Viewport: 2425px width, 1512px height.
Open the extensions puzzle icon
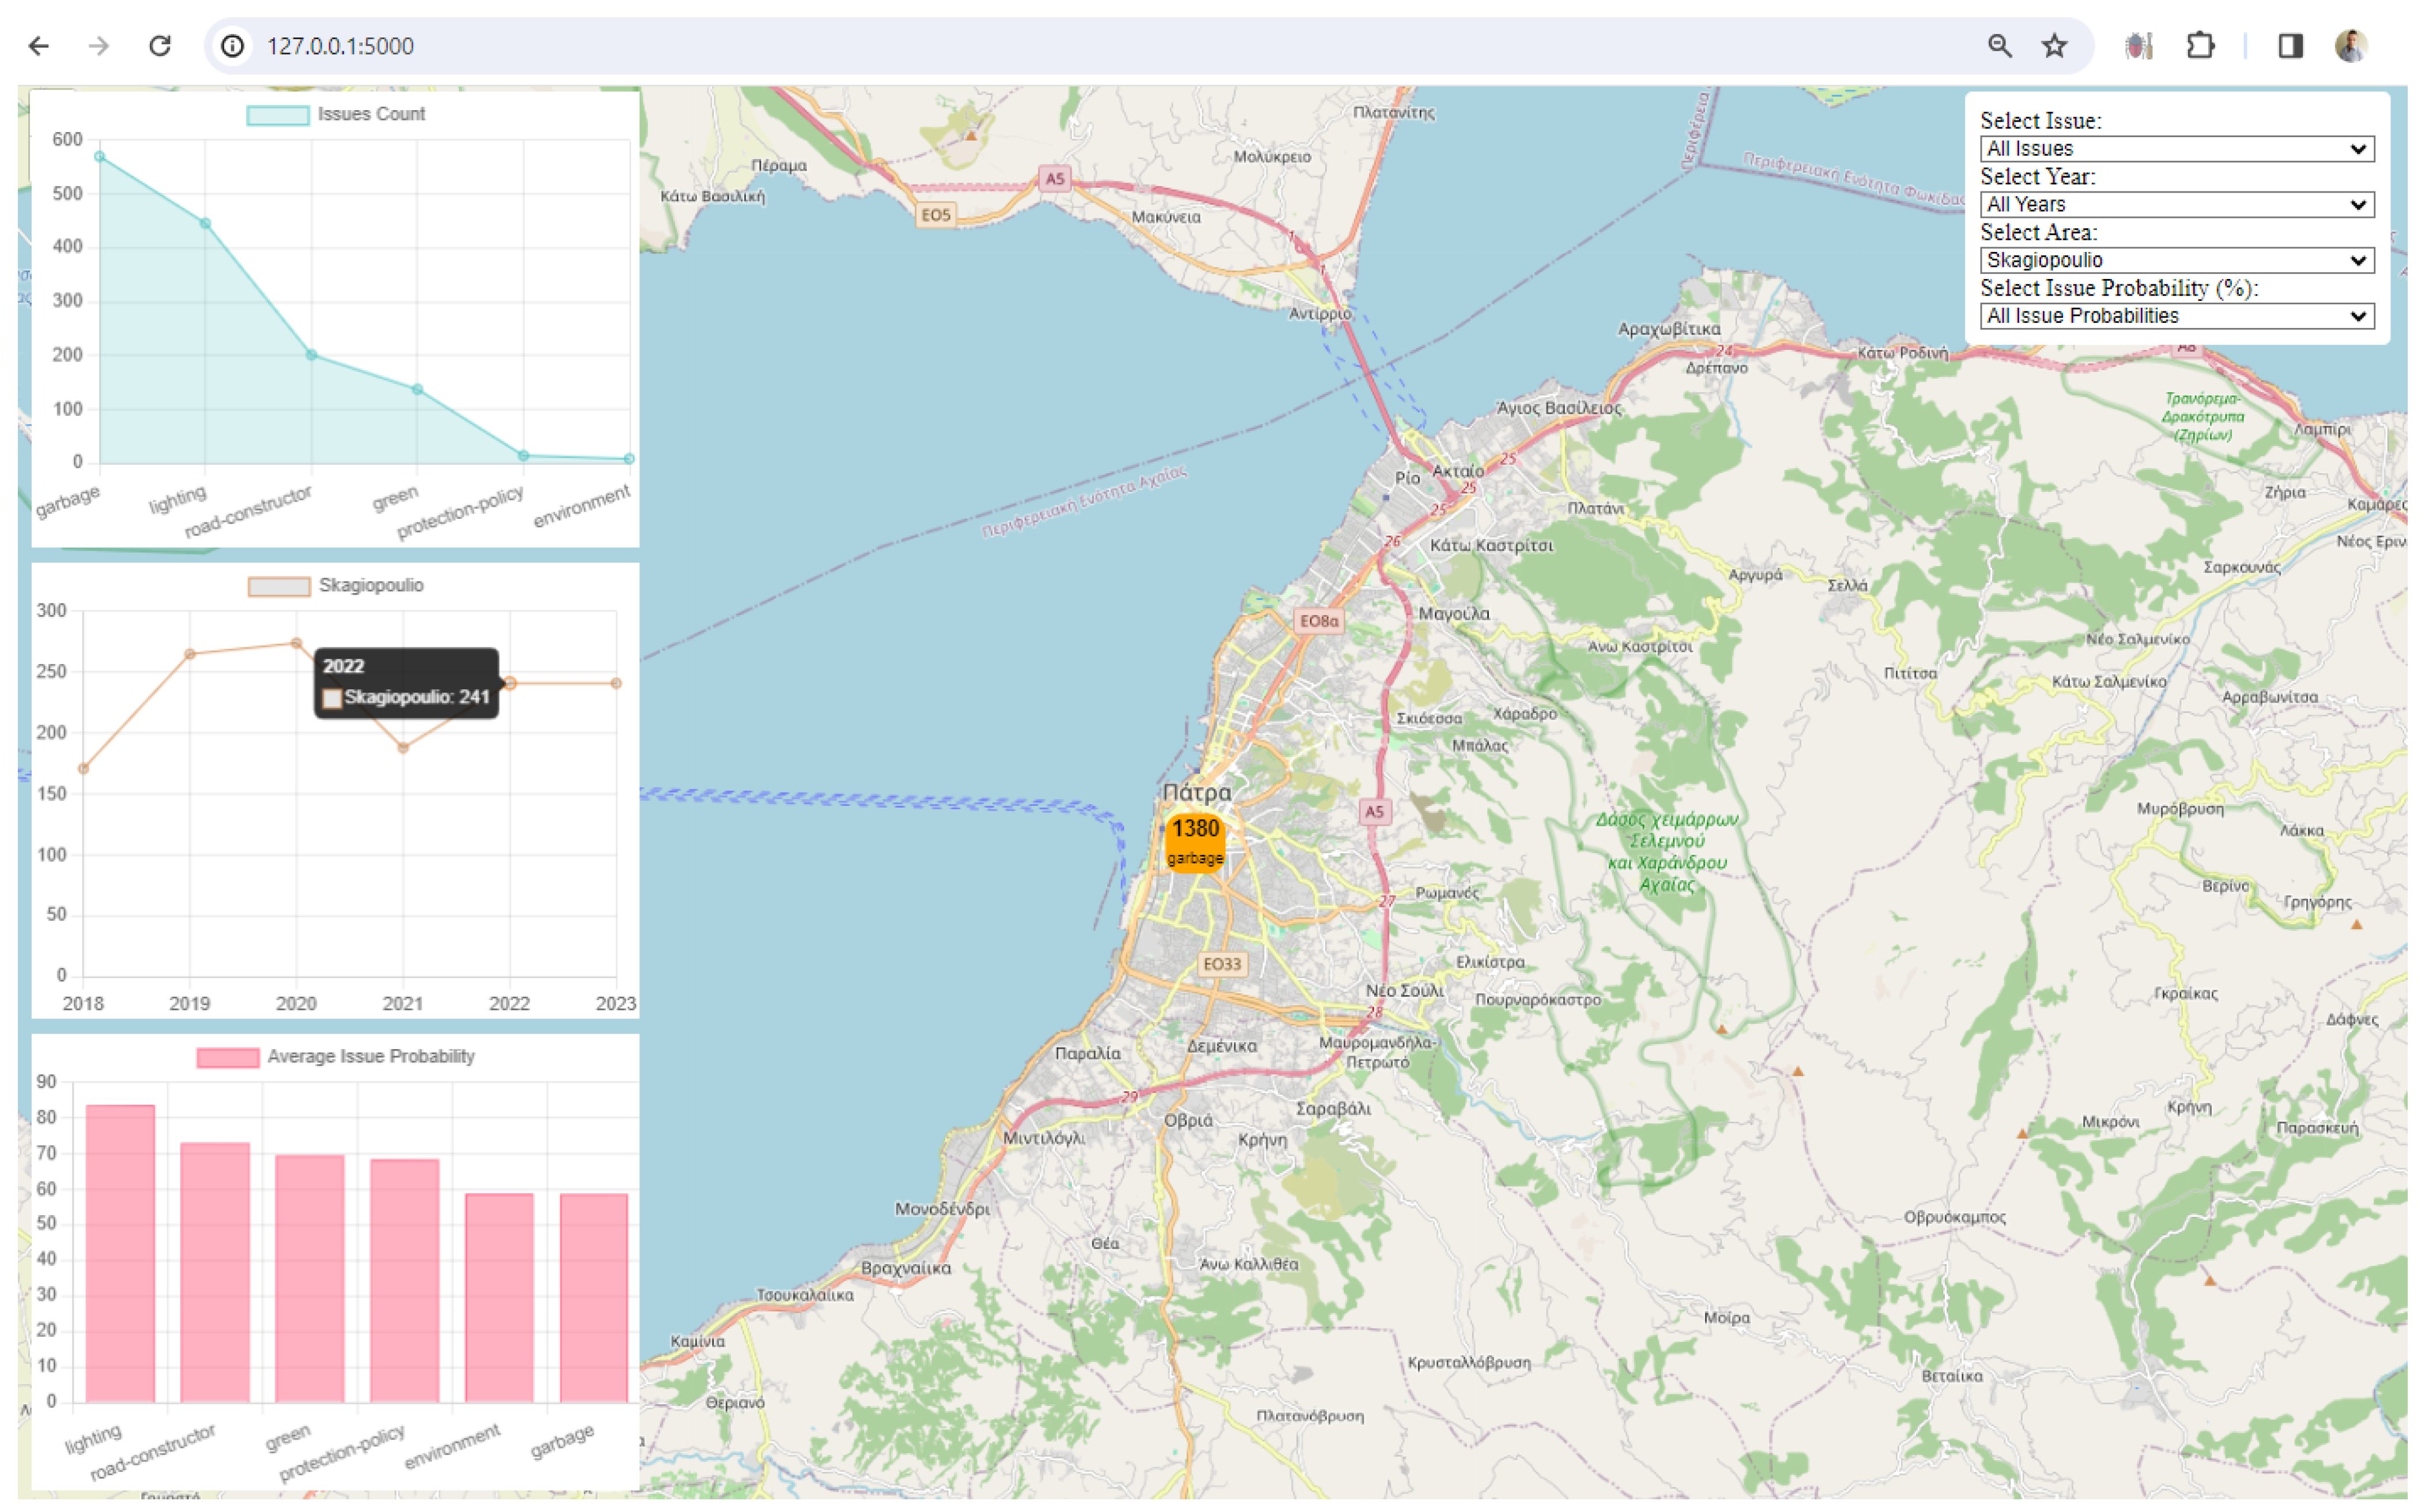coord(2200,46)
